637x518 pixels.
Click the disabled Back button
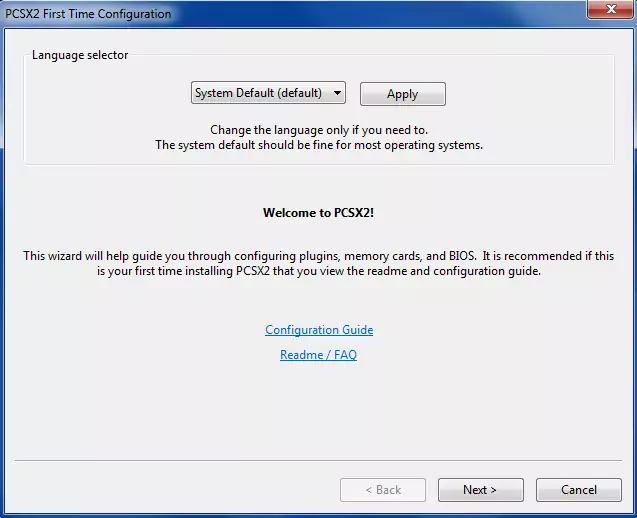[383, 490]
